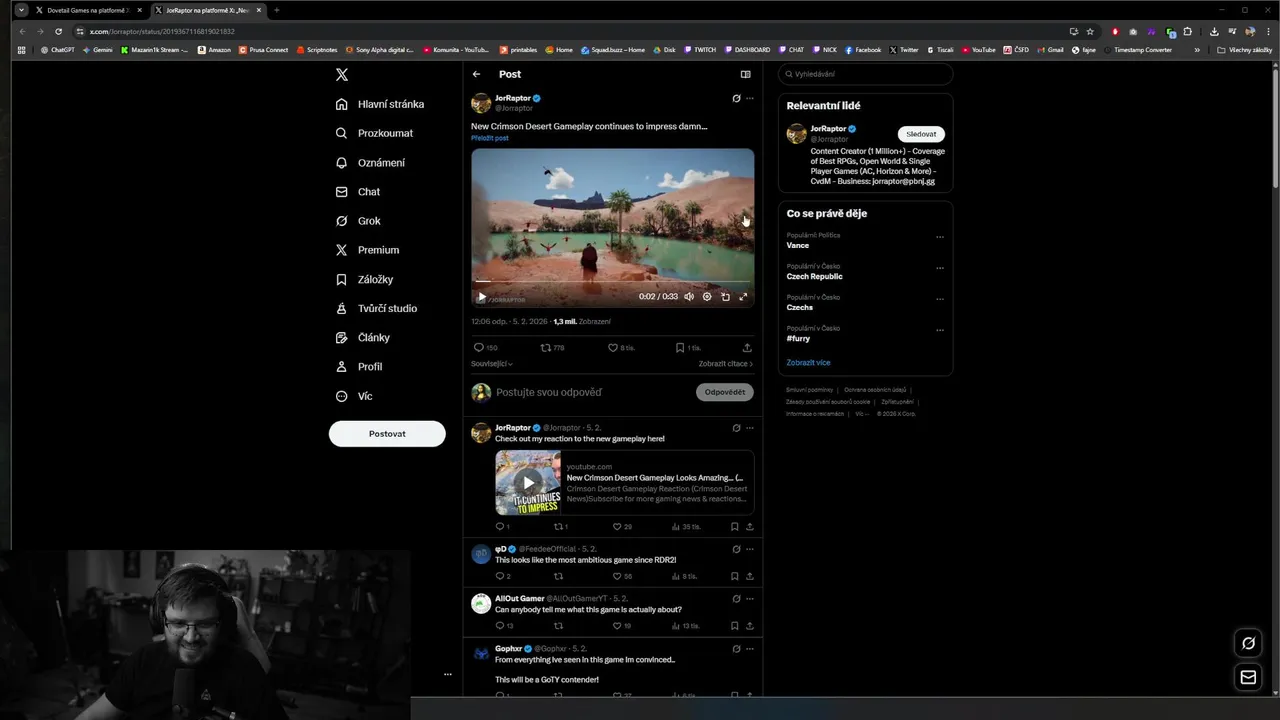Like the FeedeeOfficial reply

(x=616, y=577)
